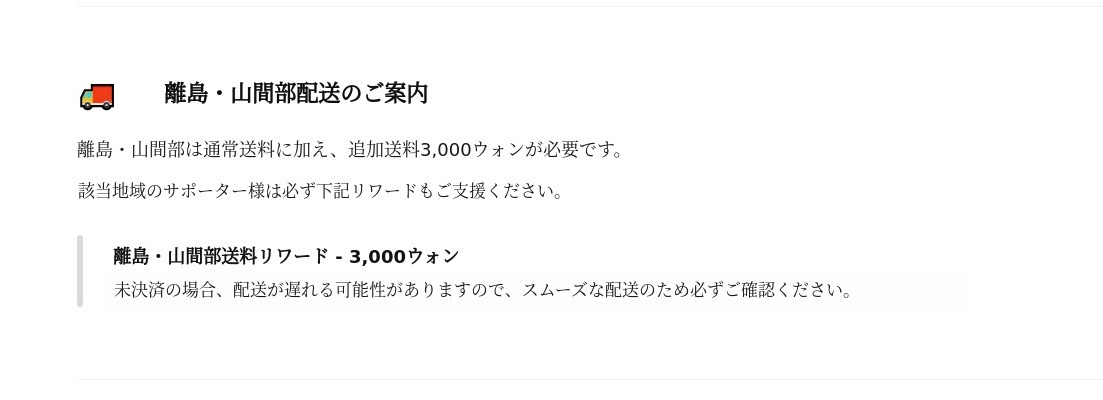This screenshot has height=400, width=1103.
Task: Click the delivery truck icon
Action: (x=97, y=97)
